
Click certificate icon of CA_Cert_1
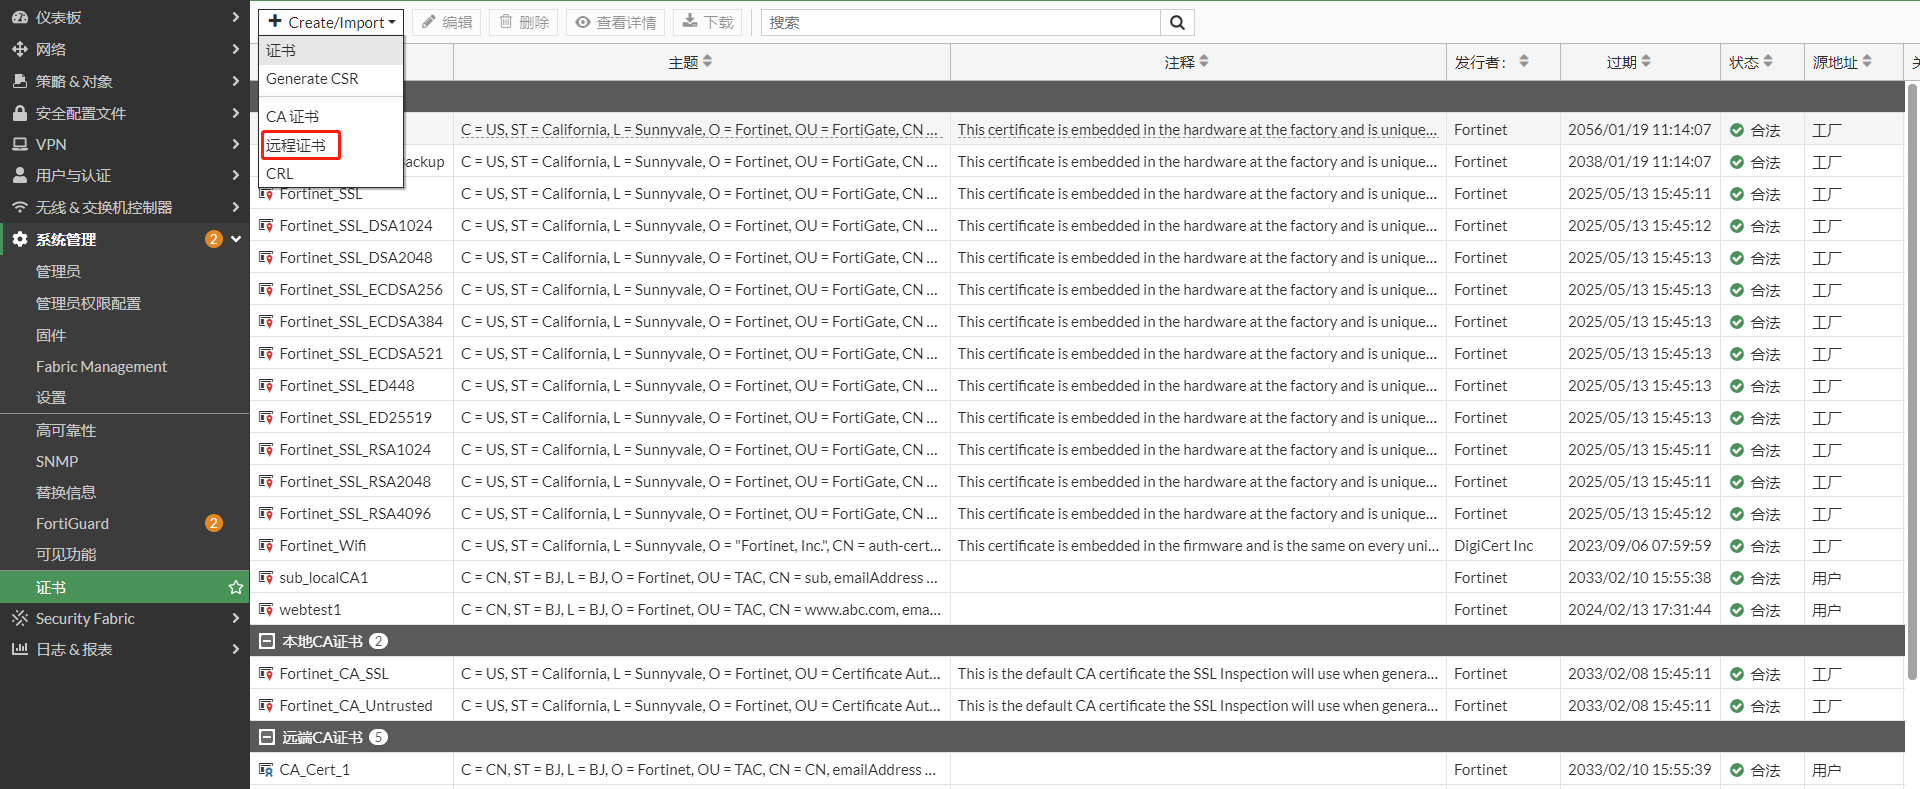(x=266, y=769)
